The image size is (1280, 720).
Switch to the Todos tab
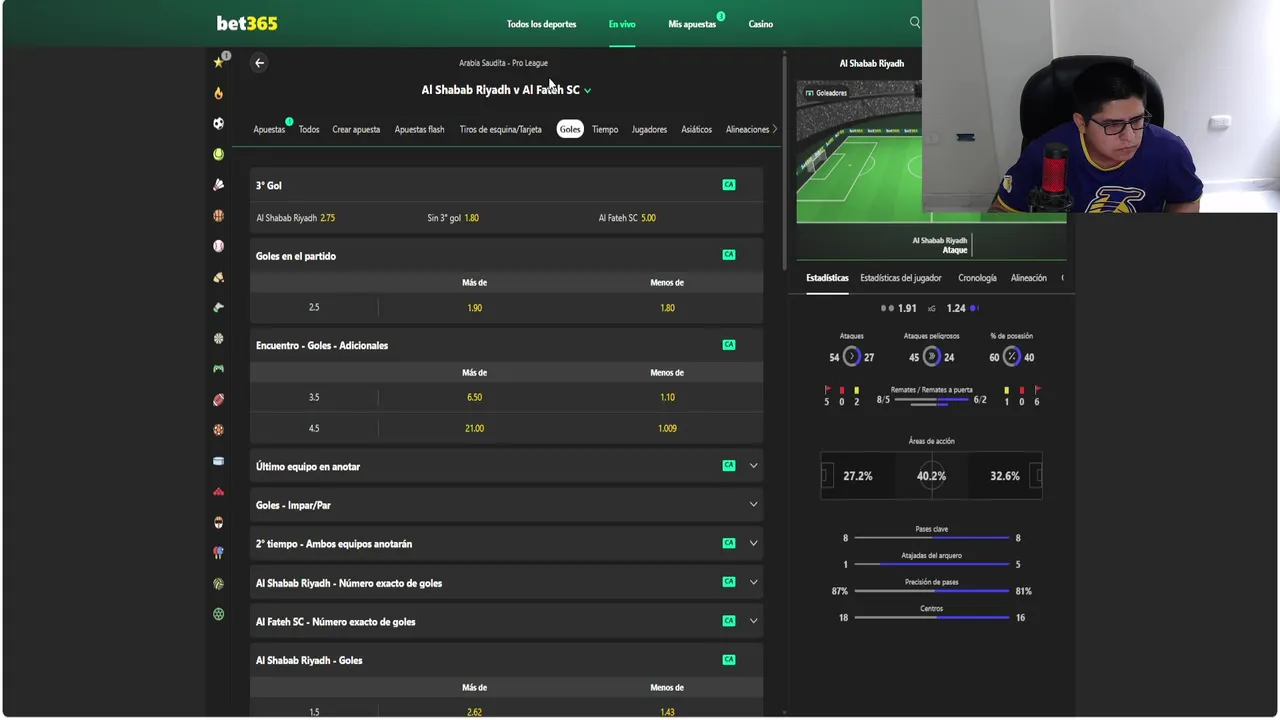pyautogui.click(x=309, y=129)
